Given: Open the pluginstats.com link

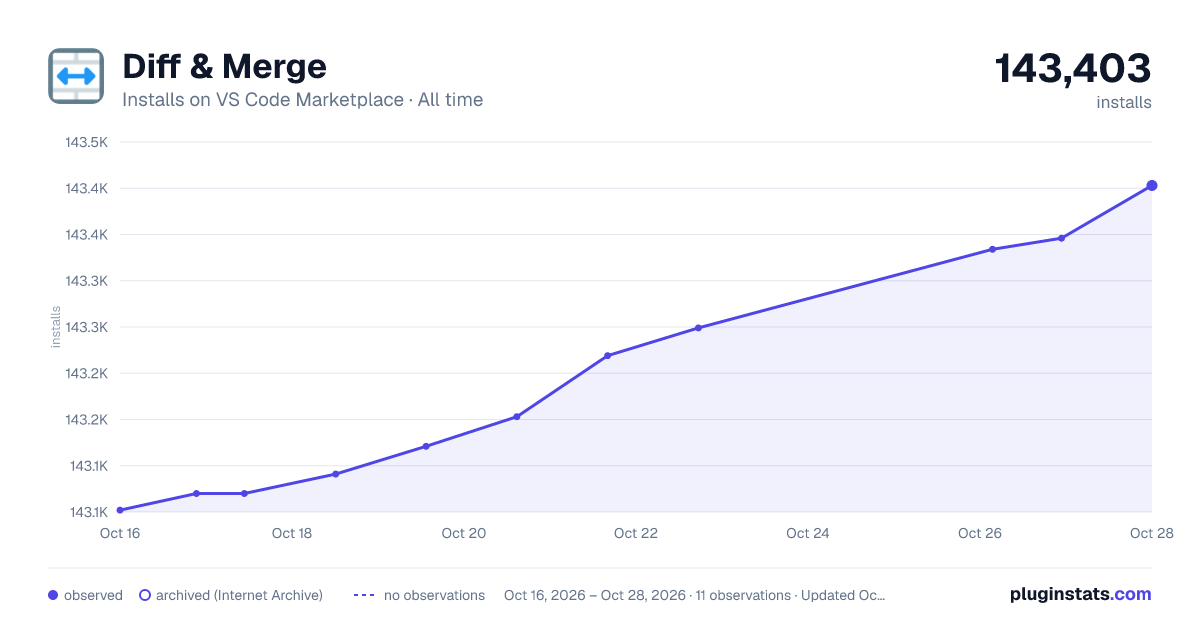Looking at the screenshot, I should pyautogui.click(x=1081, y=594).
